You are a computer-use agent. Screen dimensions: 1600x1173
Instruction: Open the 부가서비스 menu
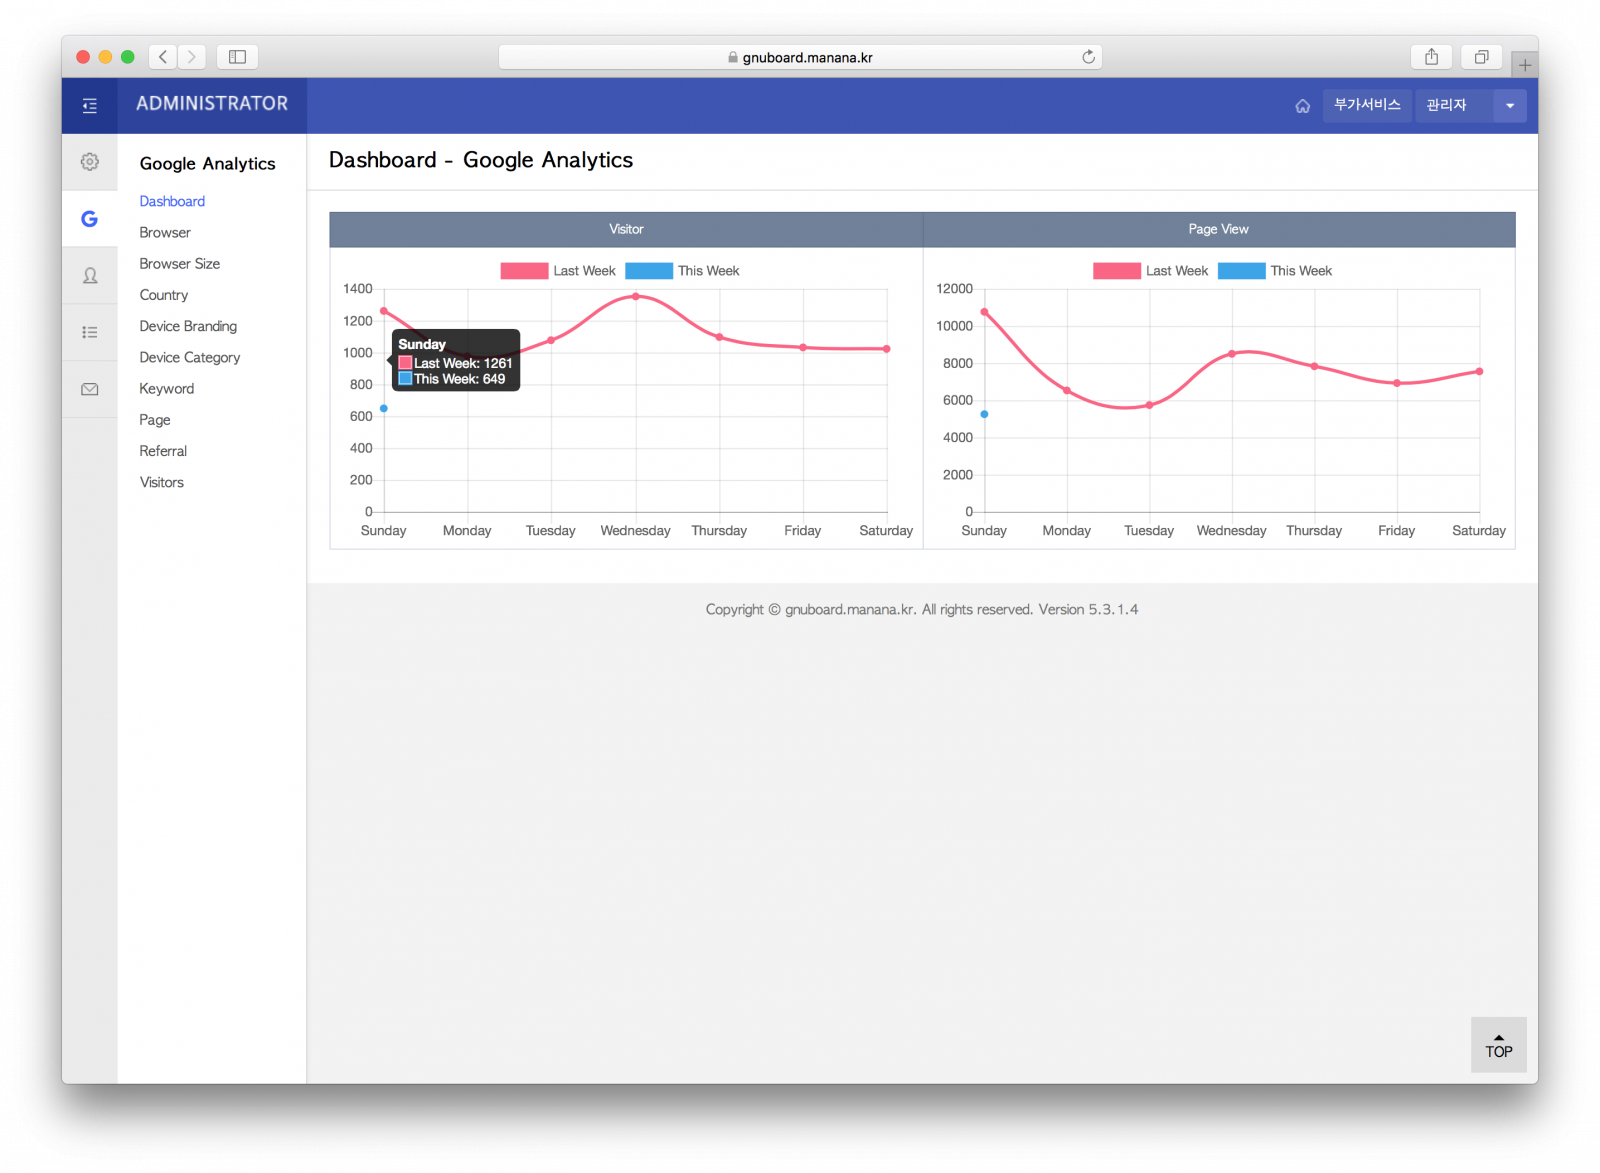point(1366,106)
